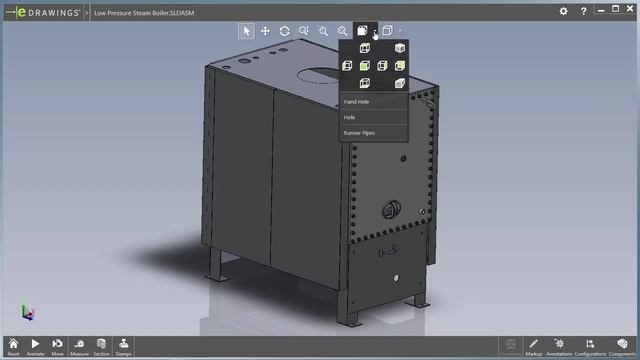Screen dimensions: 640x360
Task: Activate the Rotate tool
Action: 284,31
